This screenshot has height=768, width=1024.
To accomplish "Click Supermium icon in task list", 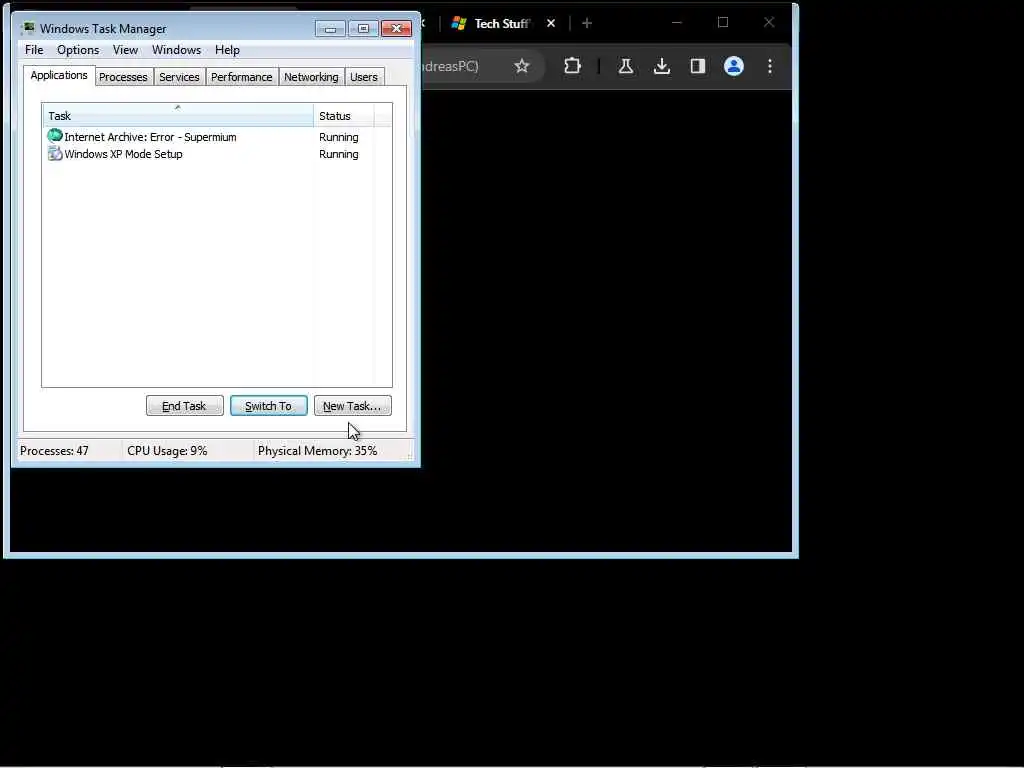I will coord(55,136).
